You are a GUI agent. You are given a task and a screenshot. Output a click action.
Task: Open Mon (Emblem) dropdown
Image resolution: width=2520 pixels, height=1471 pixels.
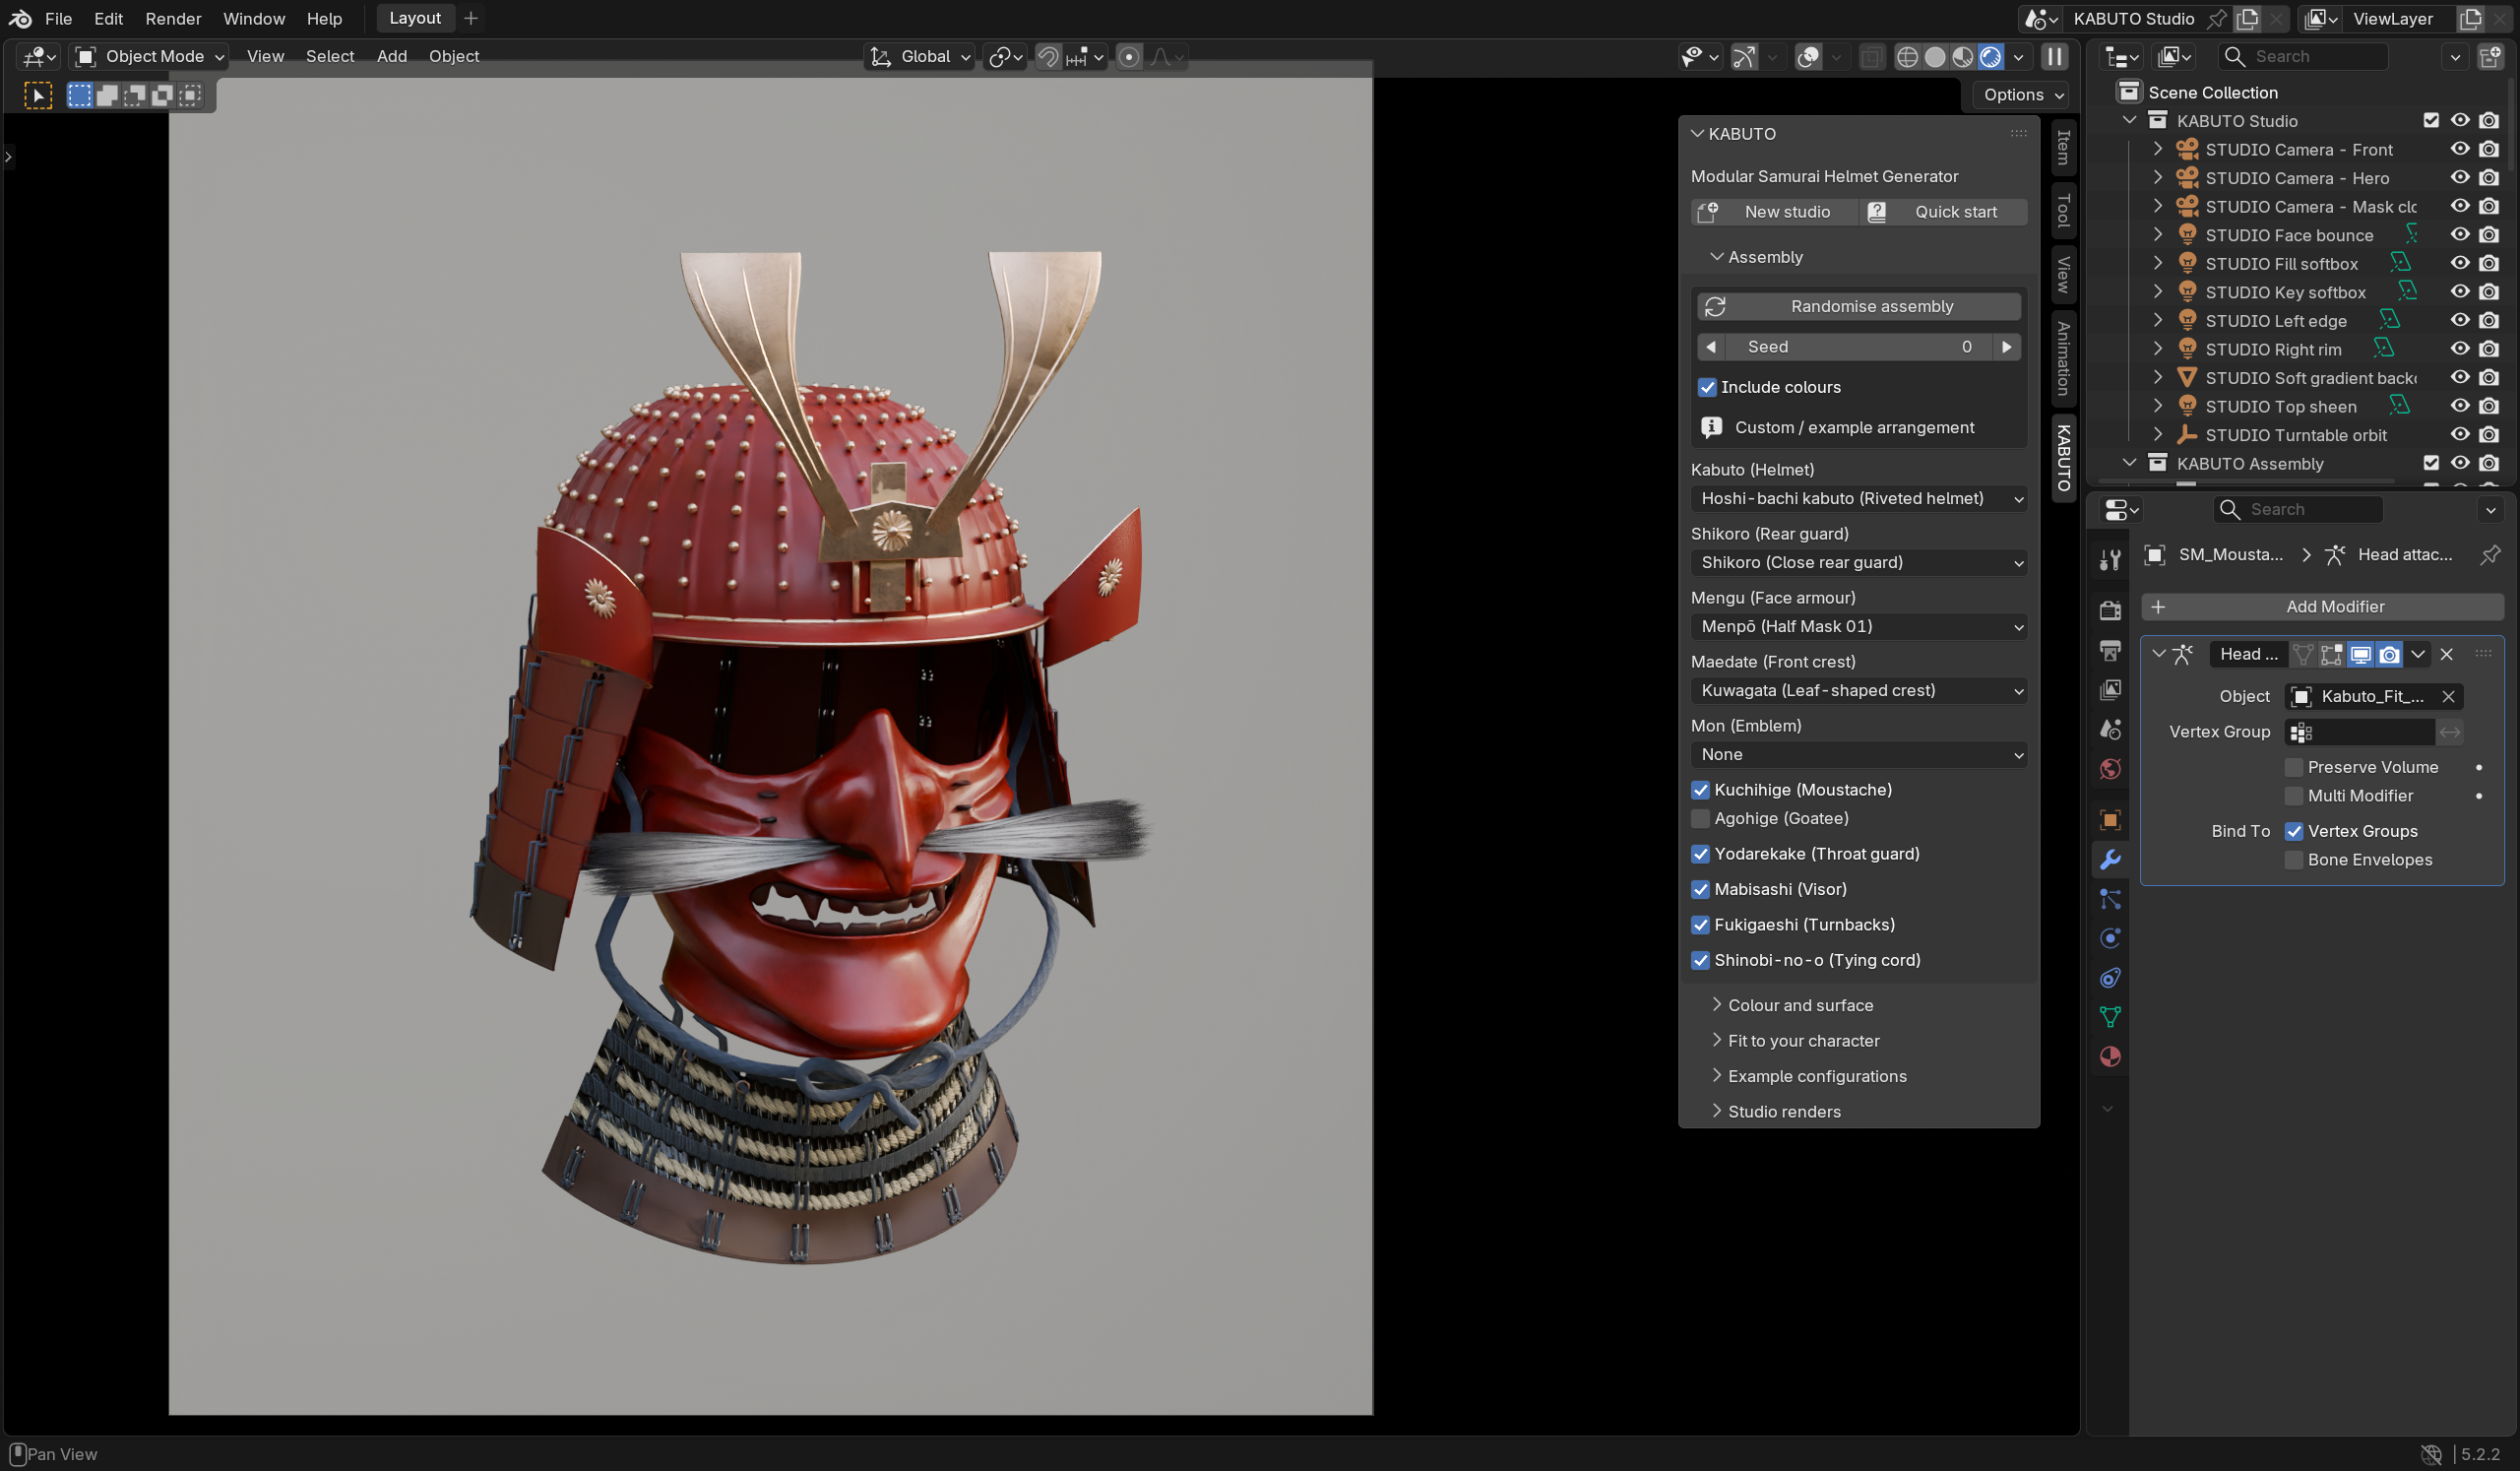pos(1859,754)
